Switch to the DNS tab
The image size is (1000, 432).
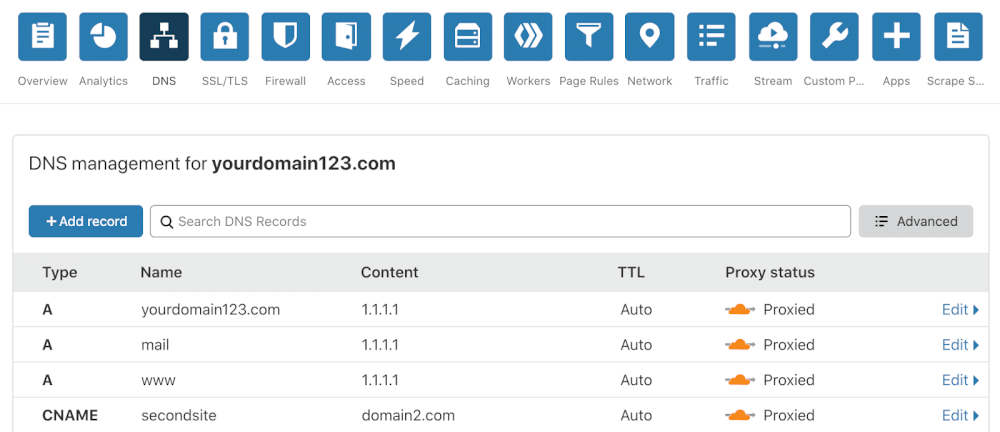pyautogui.click(x=164, y=37)
